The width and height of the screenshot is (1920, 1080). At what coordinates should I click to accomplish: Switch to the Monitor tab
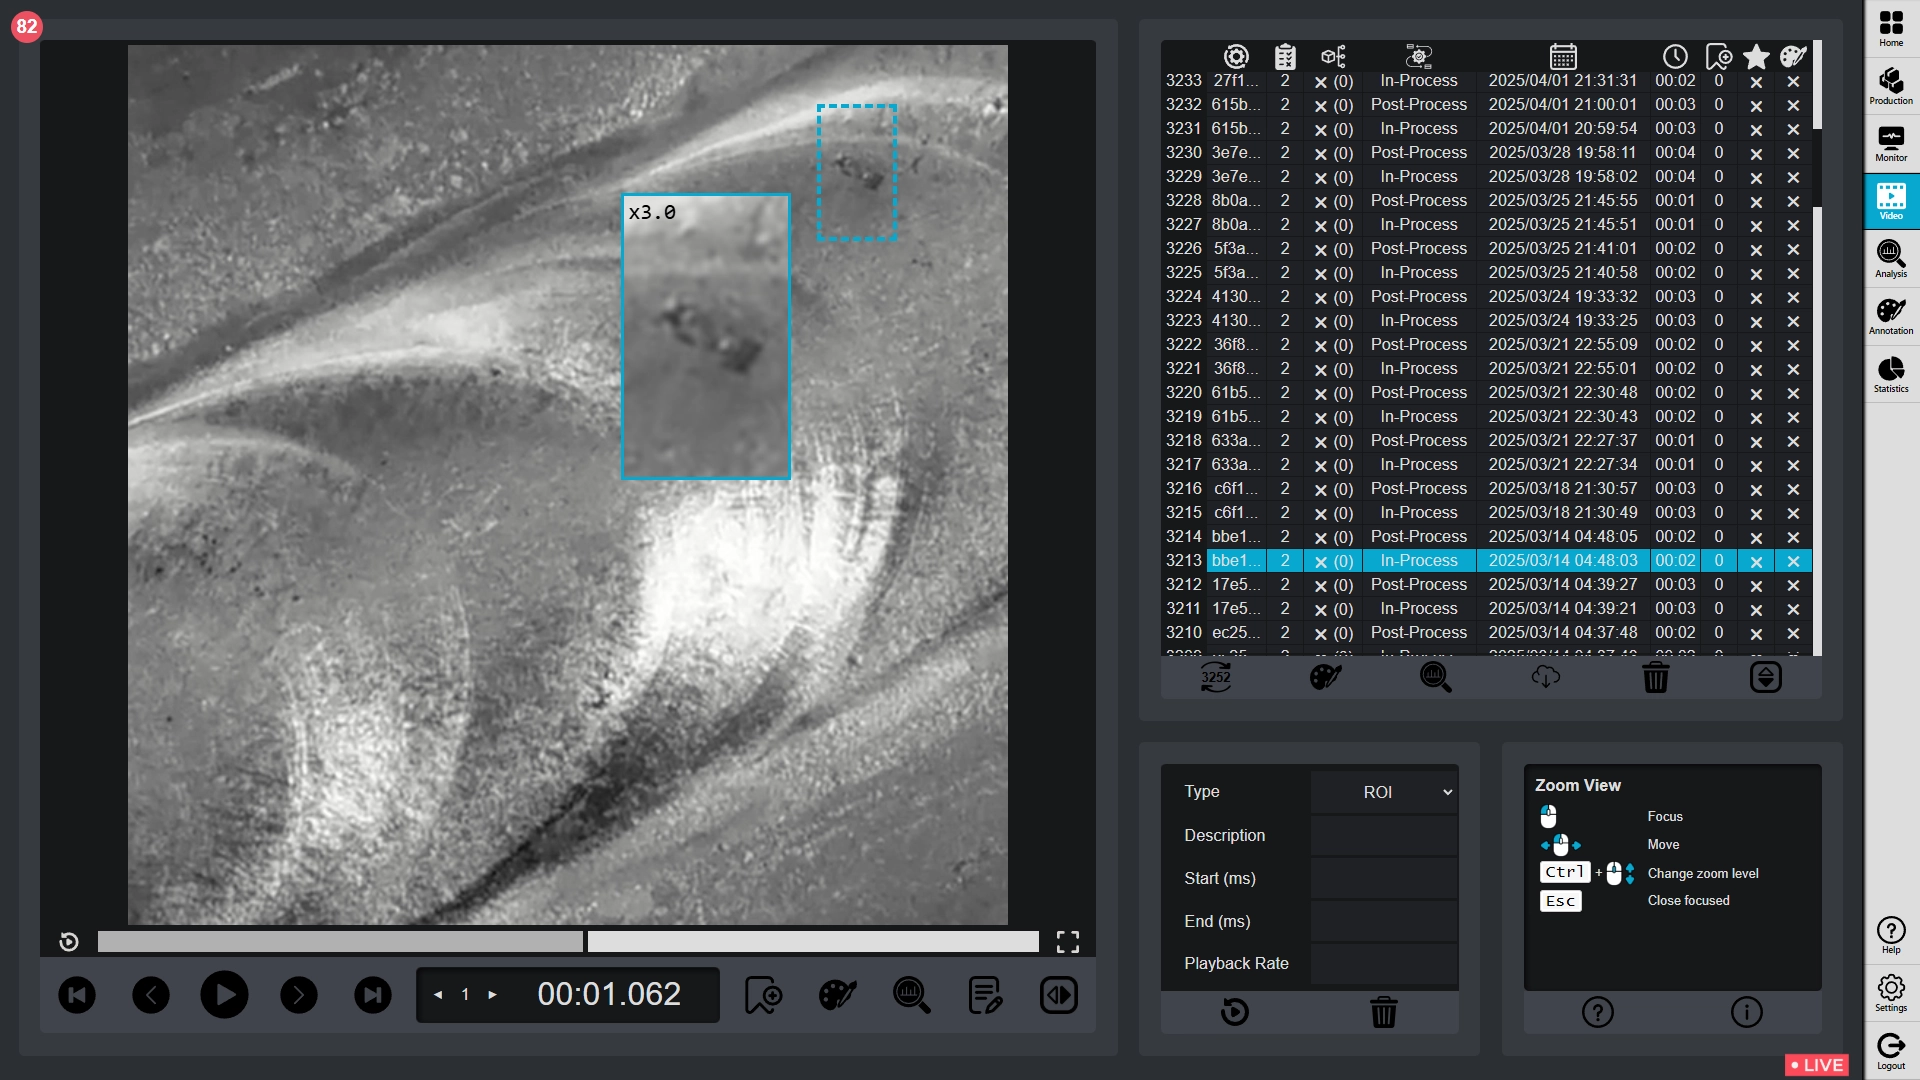1890,143
